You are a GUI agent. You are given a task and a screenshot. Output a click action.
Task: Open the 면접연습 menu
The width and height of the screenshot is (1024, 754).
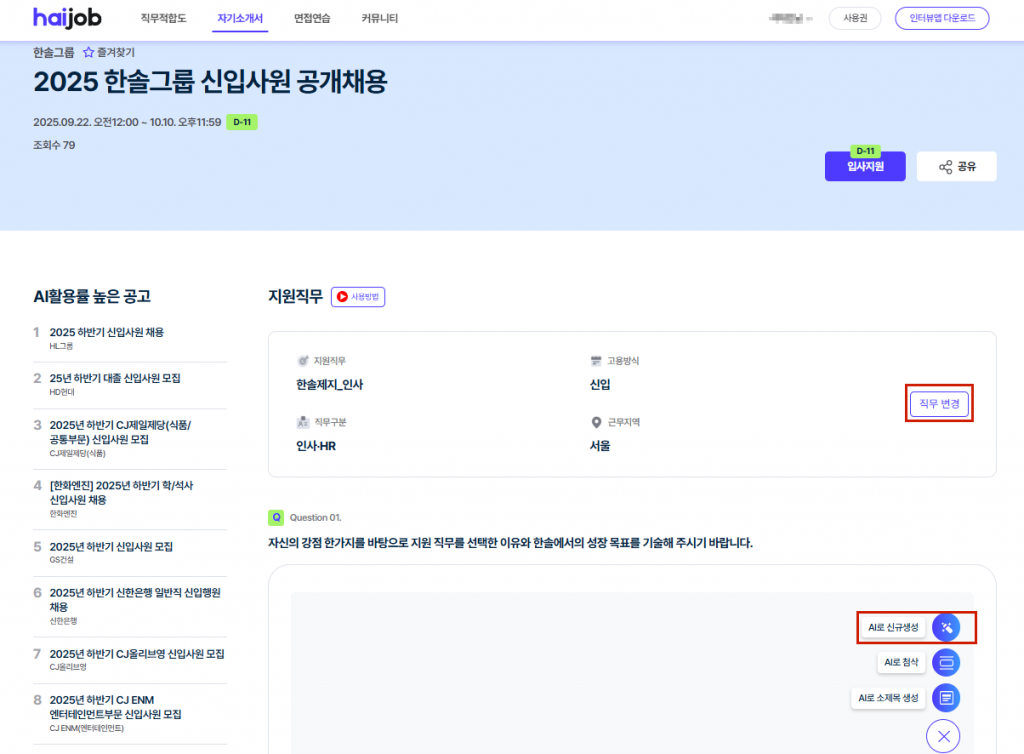[x=312, y=19]
